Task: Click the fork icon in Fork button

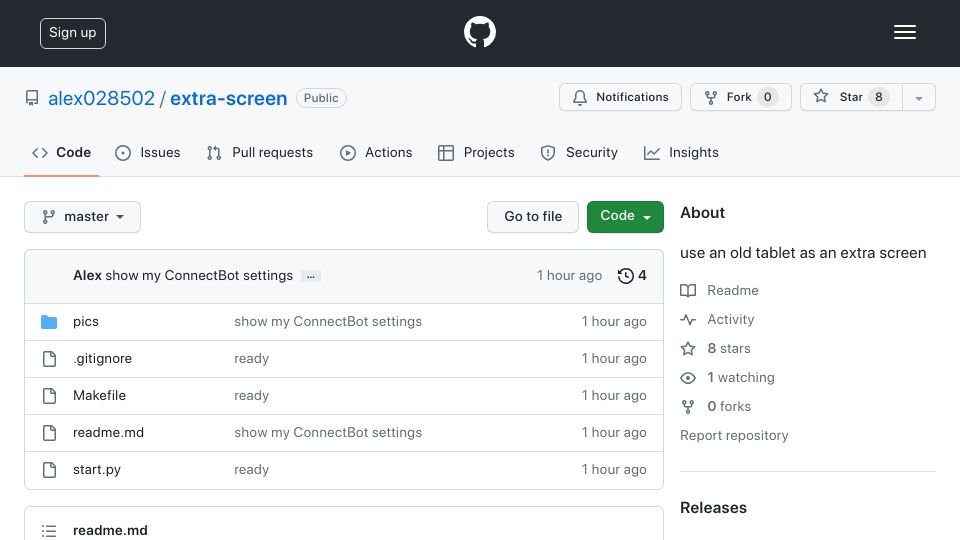Action: coord(711,97)
